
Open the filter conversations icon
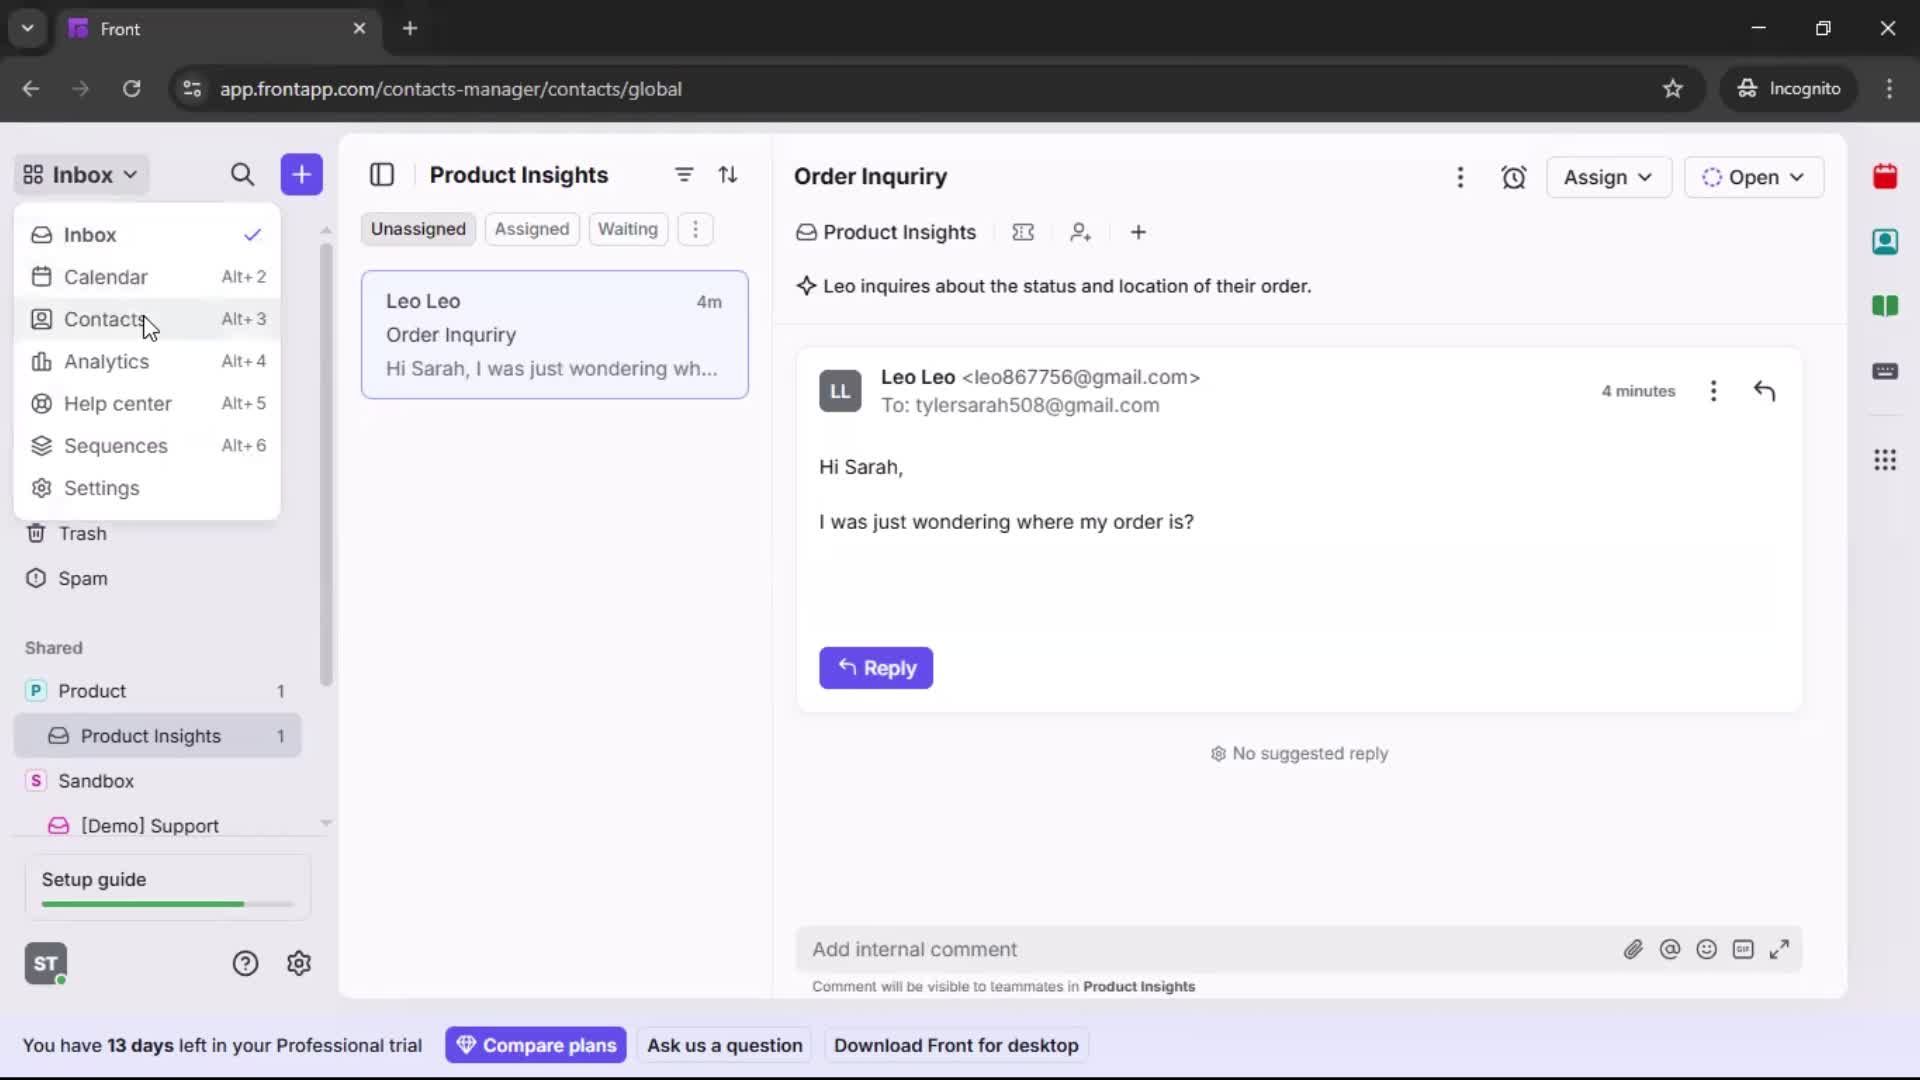[684, 175]
